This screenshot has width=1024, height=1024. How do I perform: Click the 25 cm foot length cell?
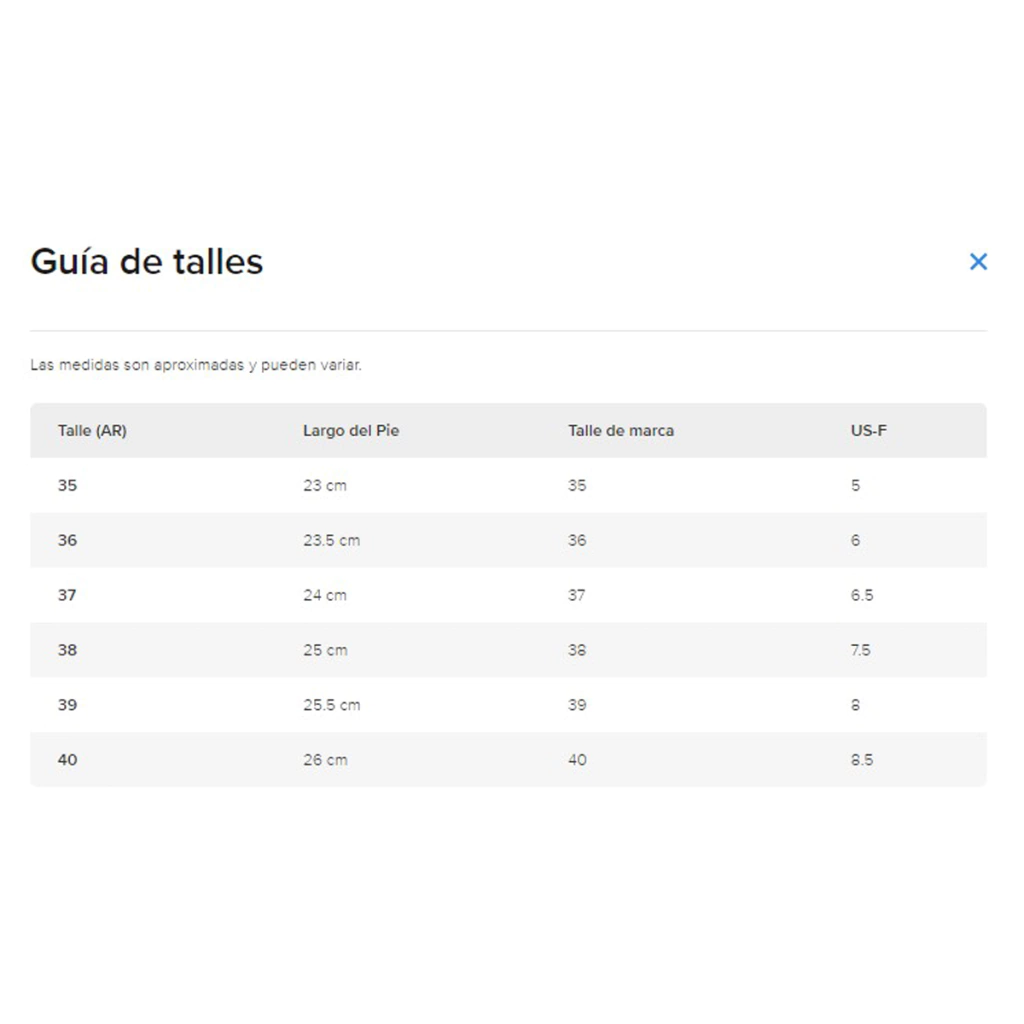325,651
